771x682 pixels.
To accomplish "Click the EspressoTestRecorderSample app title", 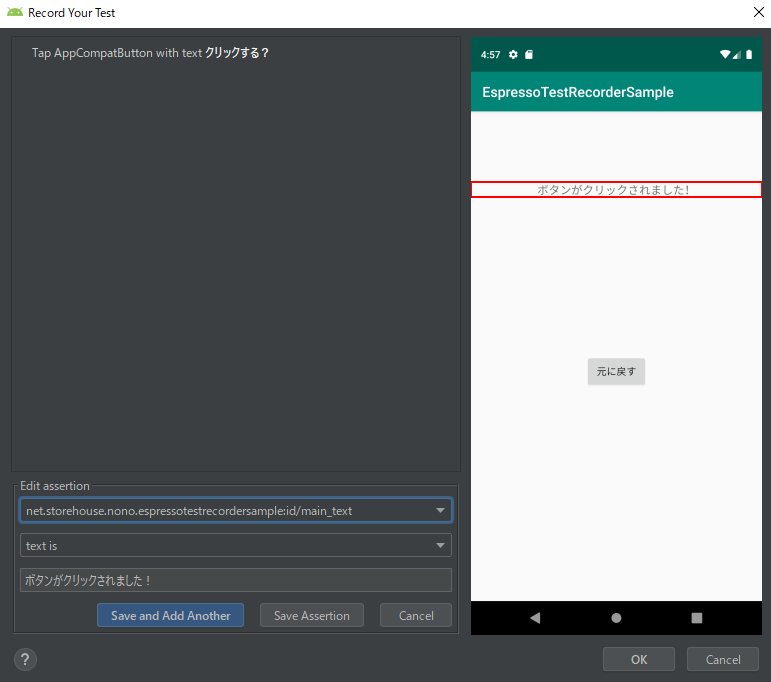I will pos(578,92).
